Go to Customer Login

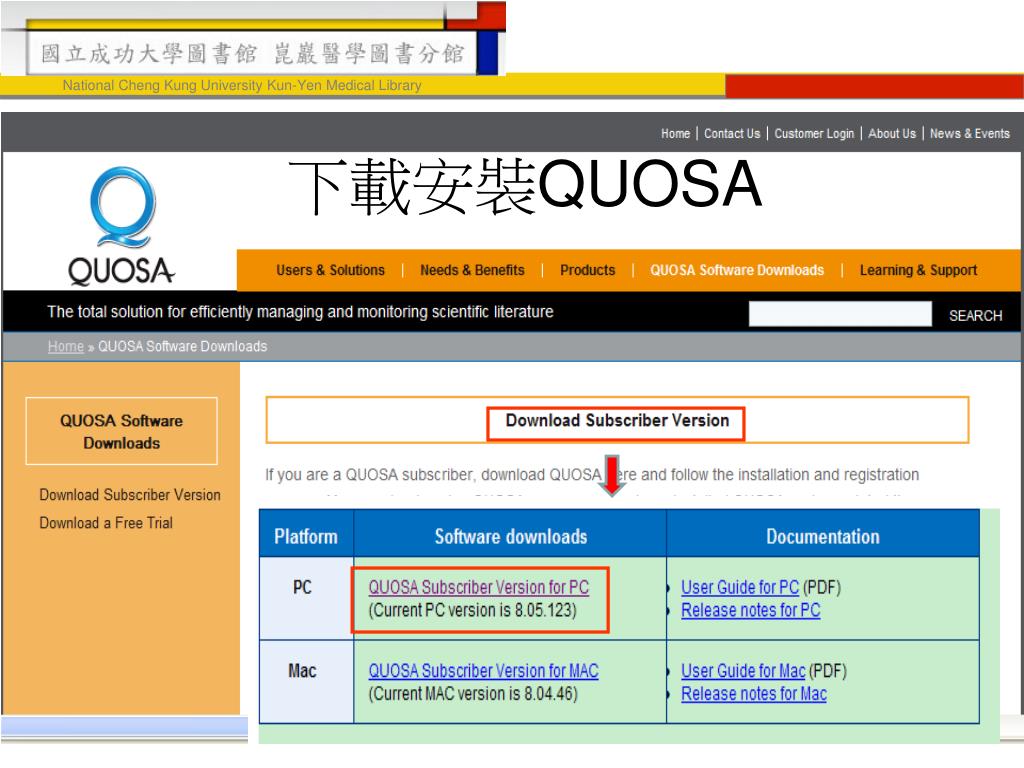(x=814, y=133)
